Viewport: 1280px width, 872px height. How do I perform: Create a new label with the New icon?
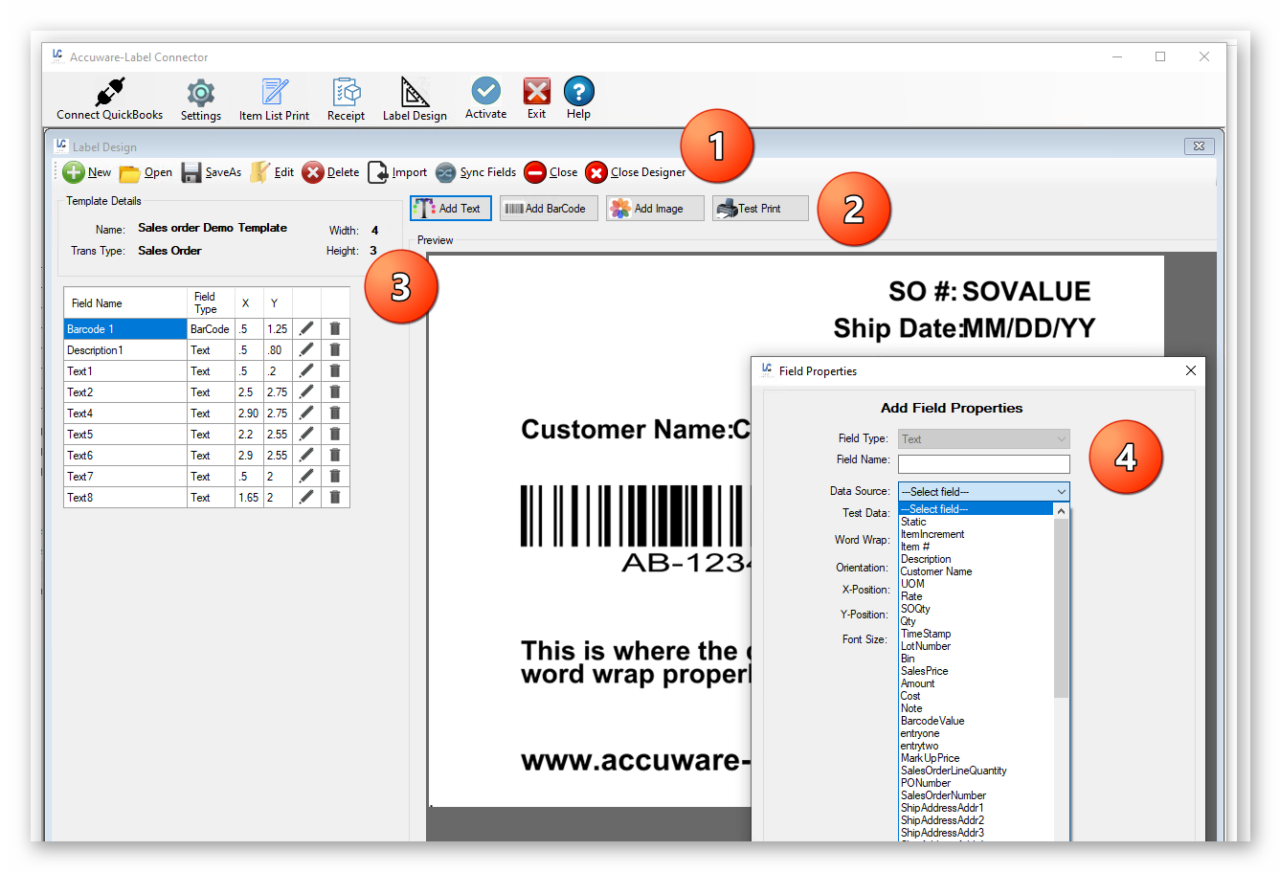(x=86, y=172)
